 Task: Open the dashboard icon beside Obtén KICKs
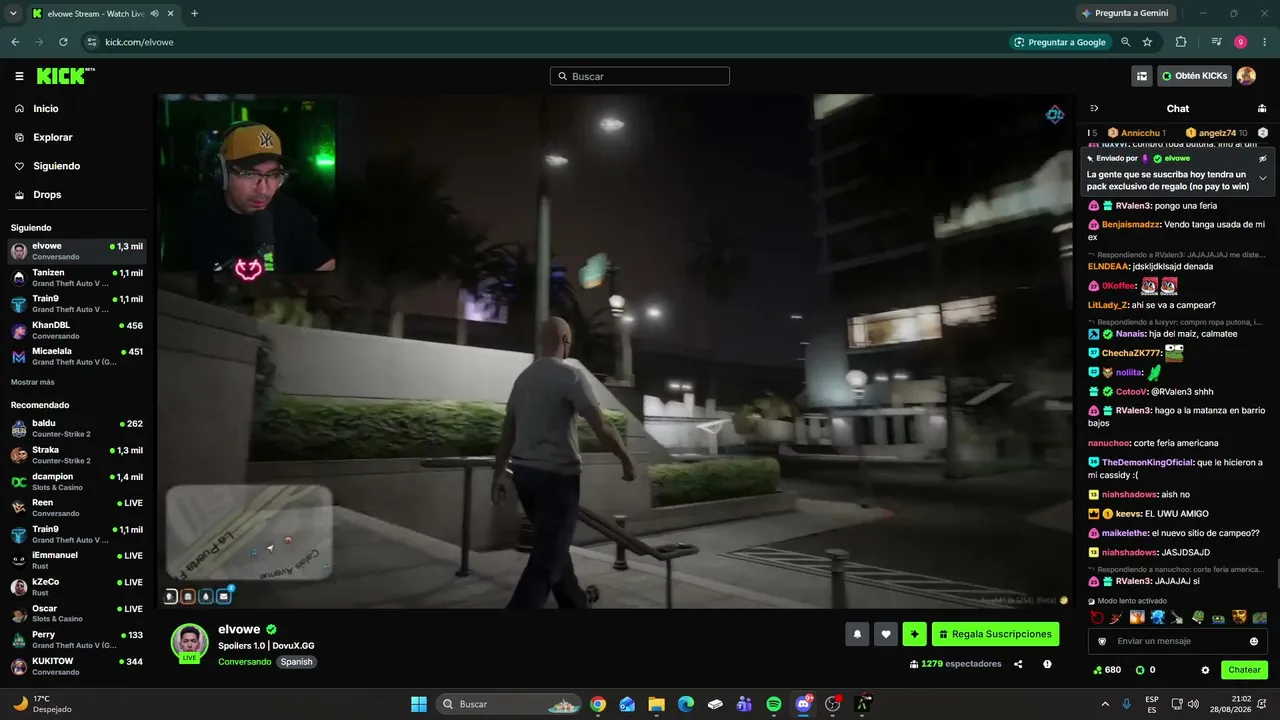coord(1142,76)
